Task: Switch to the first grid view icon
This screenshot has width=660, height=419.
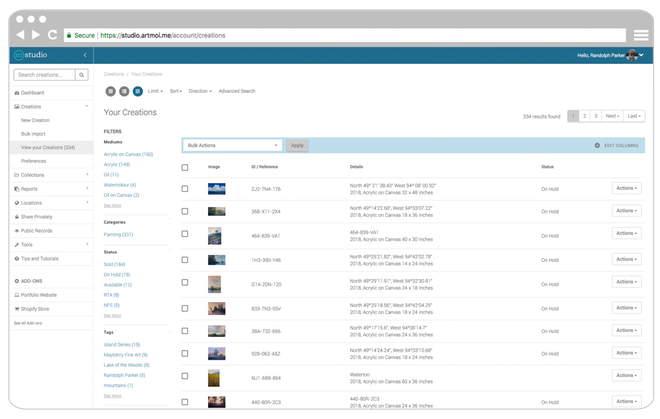Action: 110,91
